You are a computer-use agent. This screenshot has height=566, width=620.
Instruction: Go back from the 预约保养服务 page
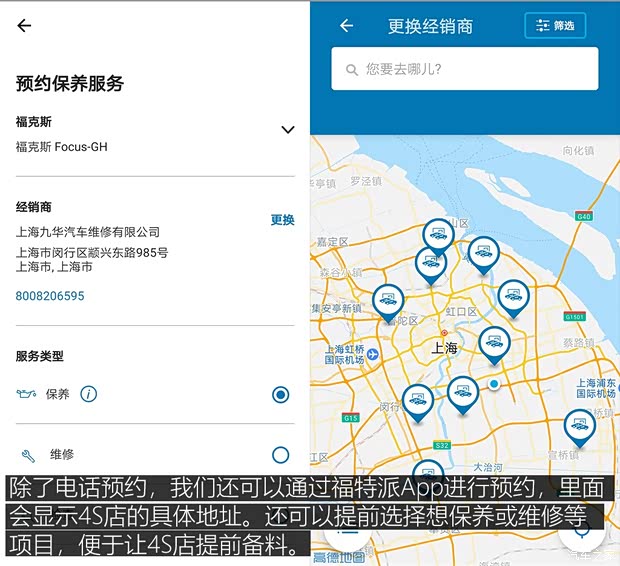click(x=24, y=26)
